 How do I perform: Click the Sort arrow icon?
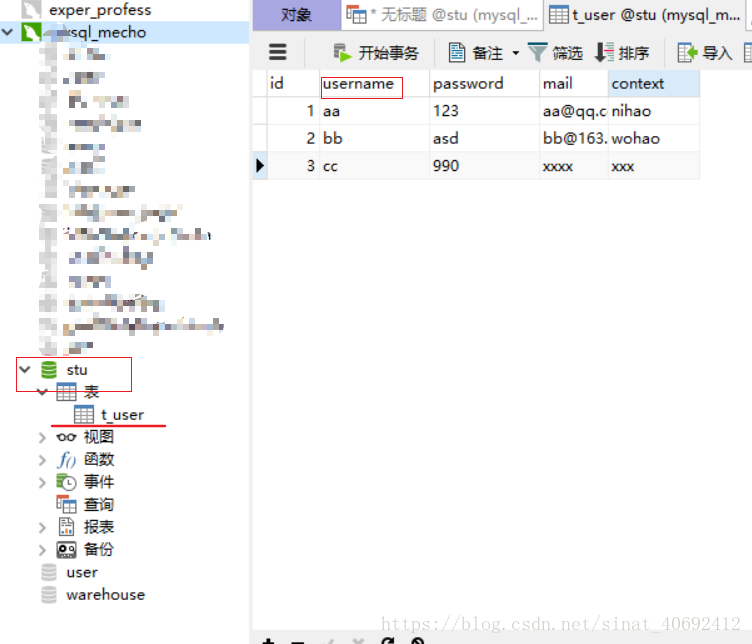click(x=604, y=52)
